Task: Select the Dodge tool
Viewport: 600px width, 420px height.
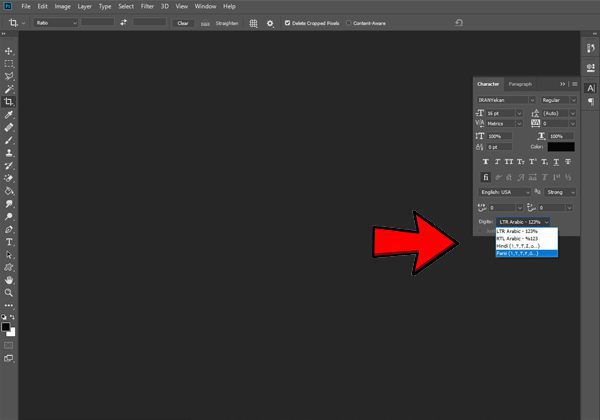Action: 8,217
